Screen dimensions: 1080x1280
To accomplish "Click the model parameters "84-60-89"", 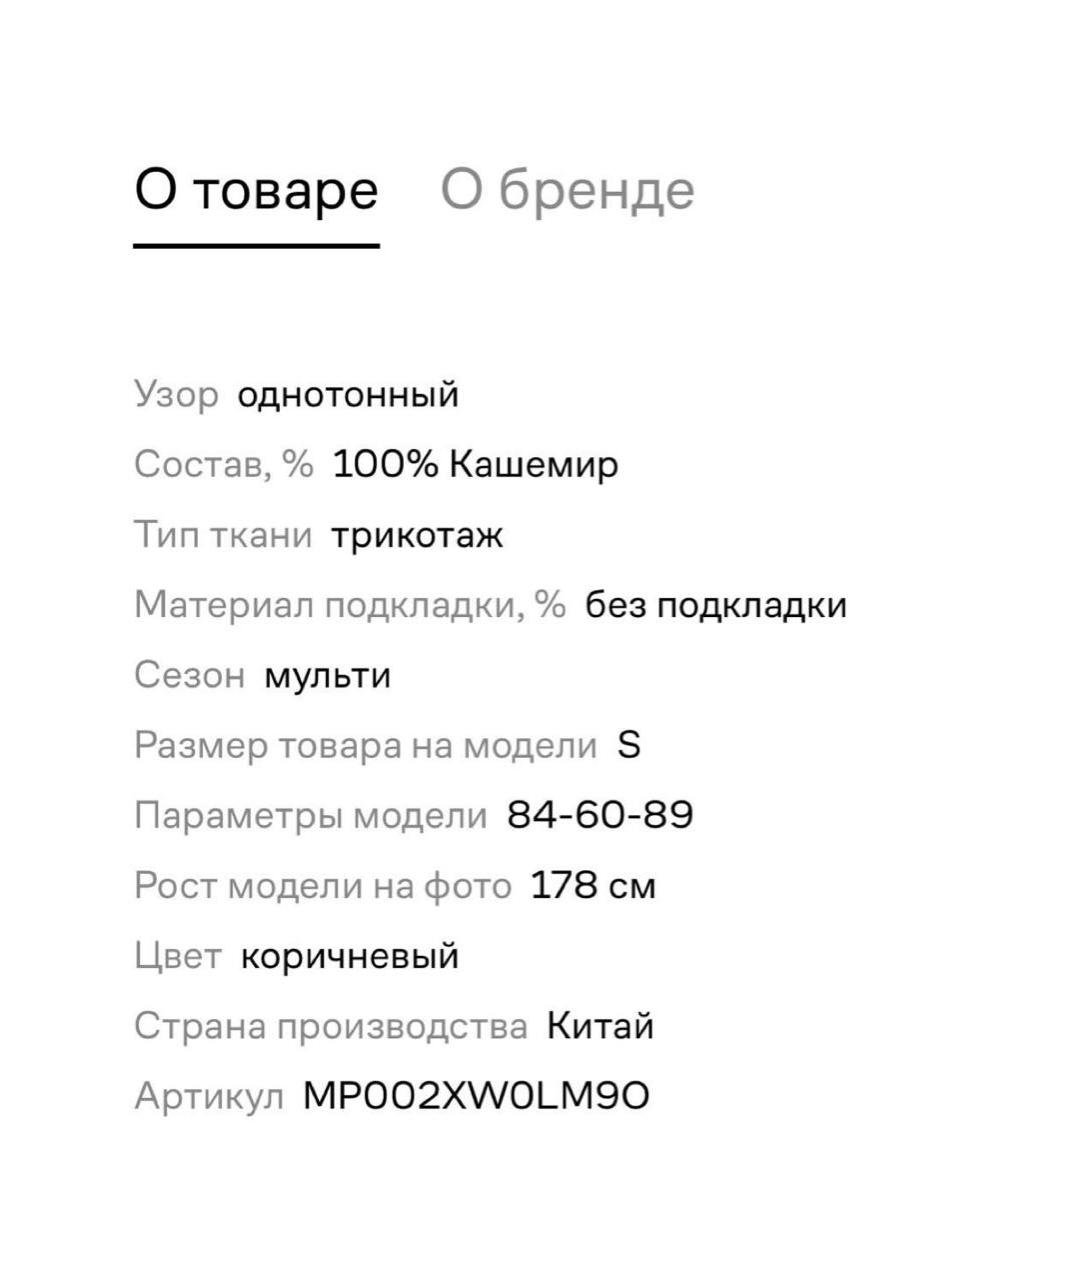I will click(603, 814).
